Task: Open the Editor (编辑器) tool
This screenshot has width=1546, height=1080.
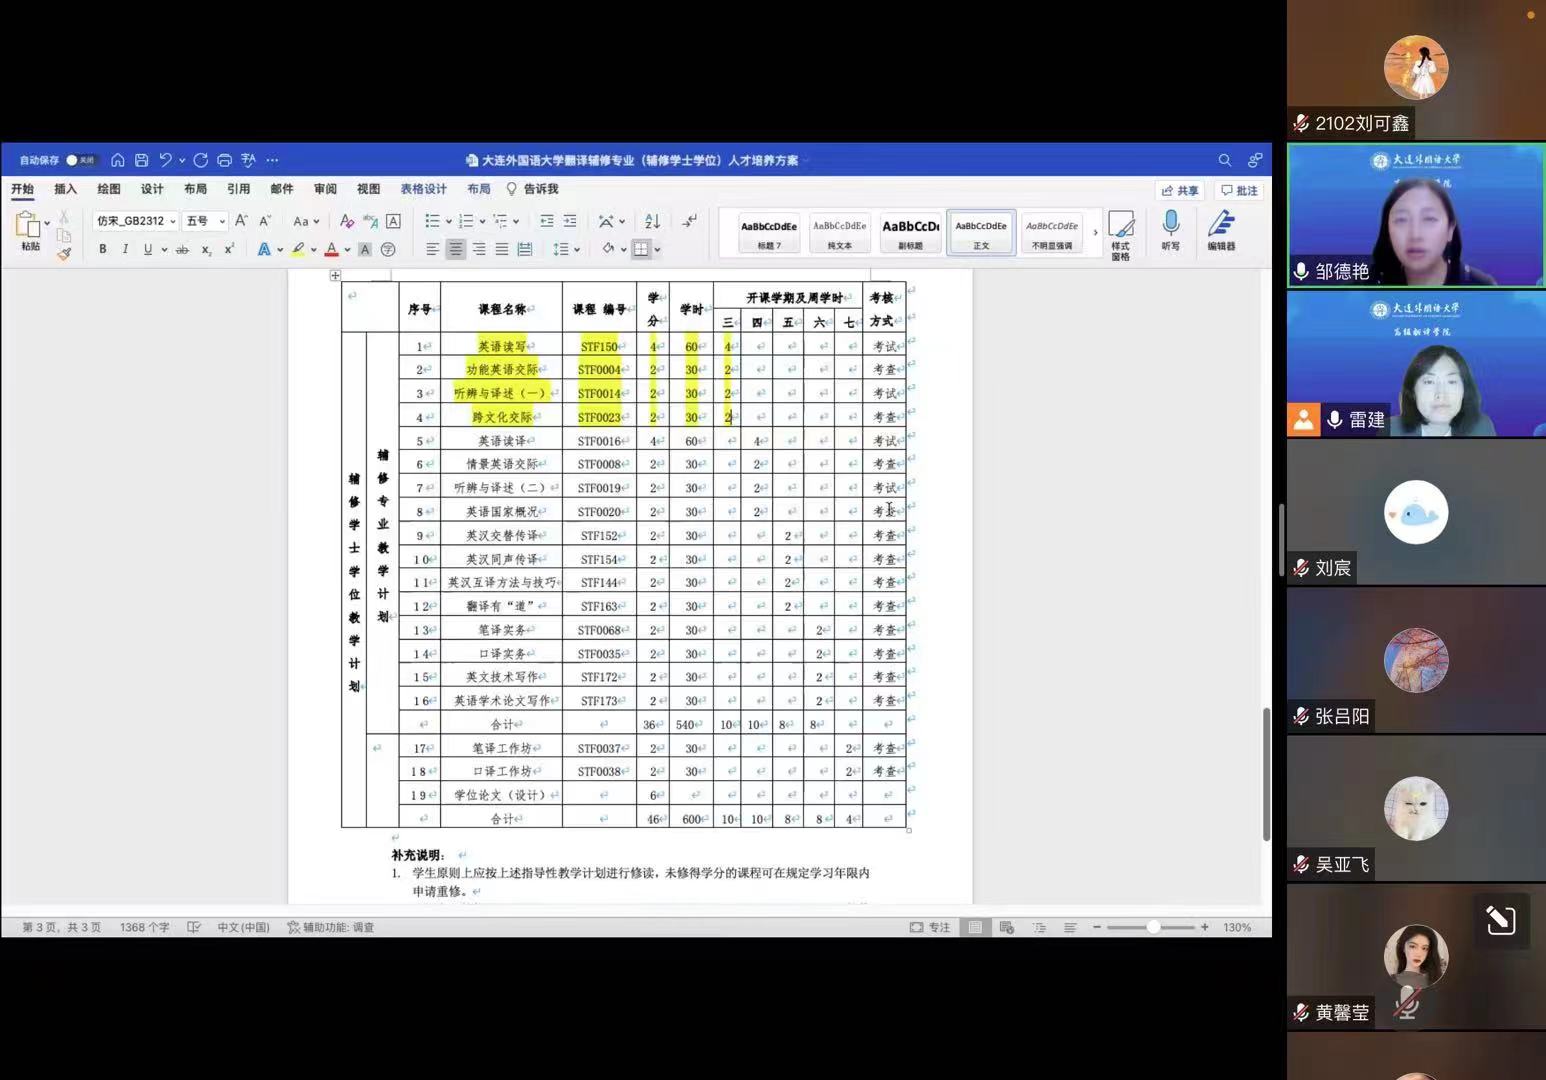Action: point(1221,229)
